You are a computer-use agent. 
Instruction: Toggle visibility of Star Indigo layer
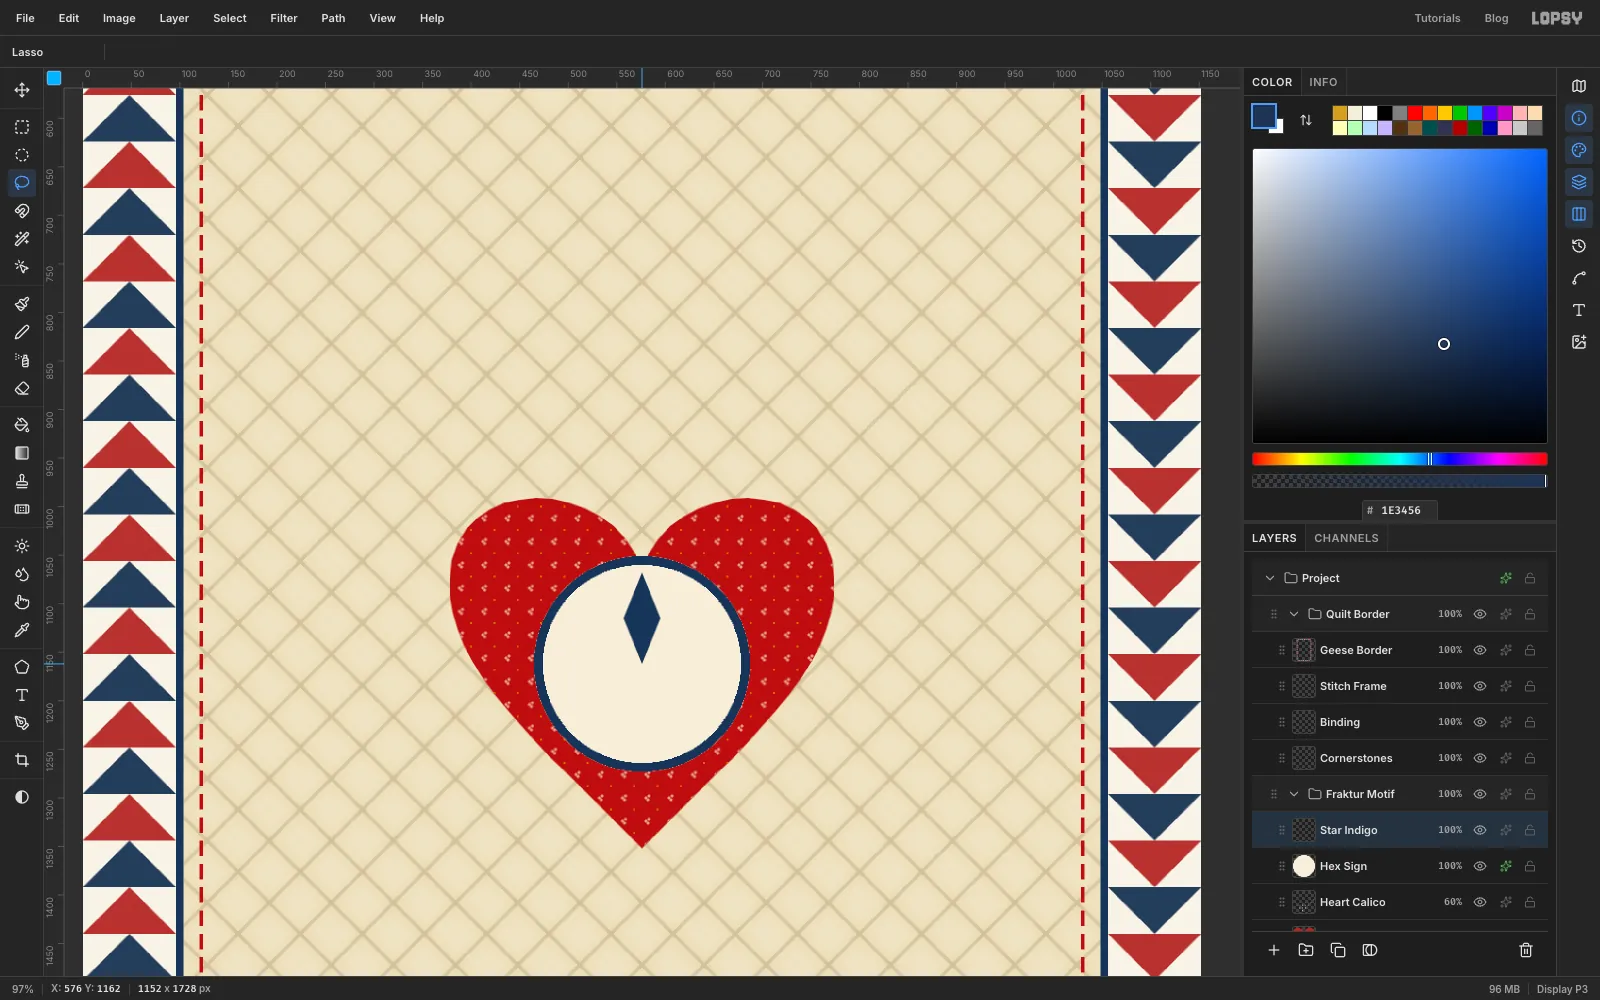tap(1480, 830)
